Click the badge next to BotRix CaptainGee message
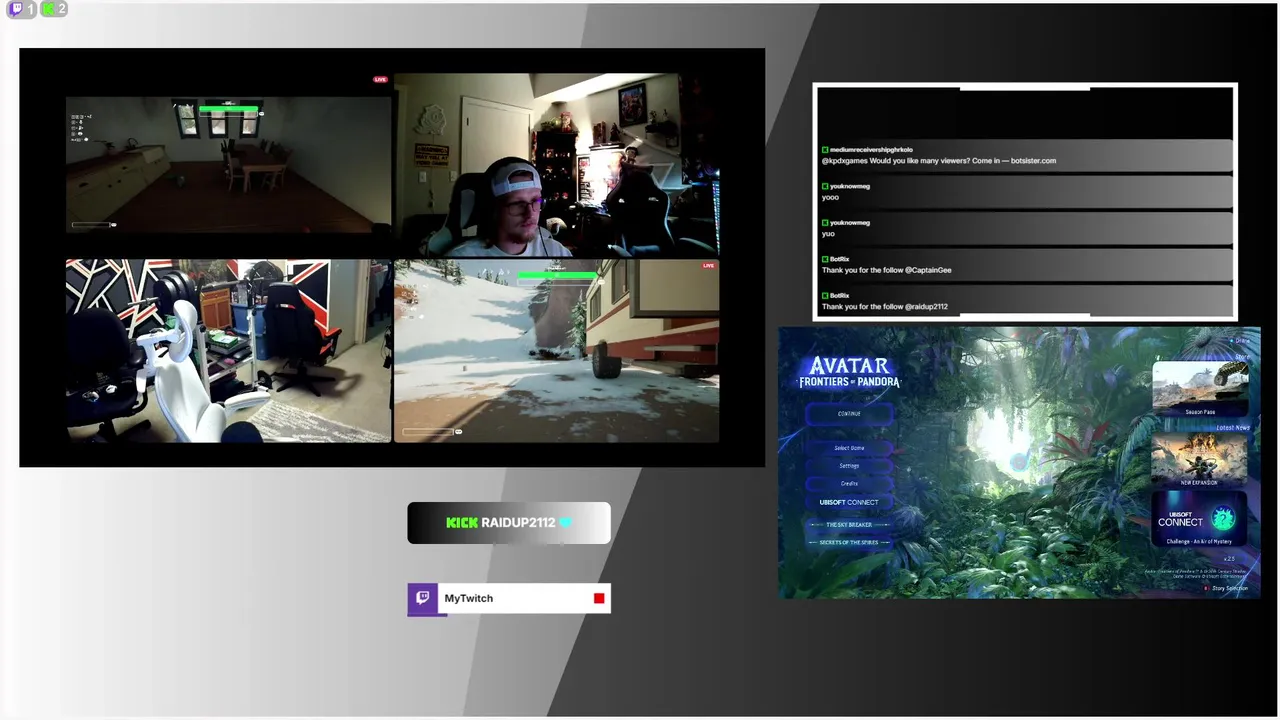The height and width of the screenshot is (720, 1280). [x=825, y=259]
